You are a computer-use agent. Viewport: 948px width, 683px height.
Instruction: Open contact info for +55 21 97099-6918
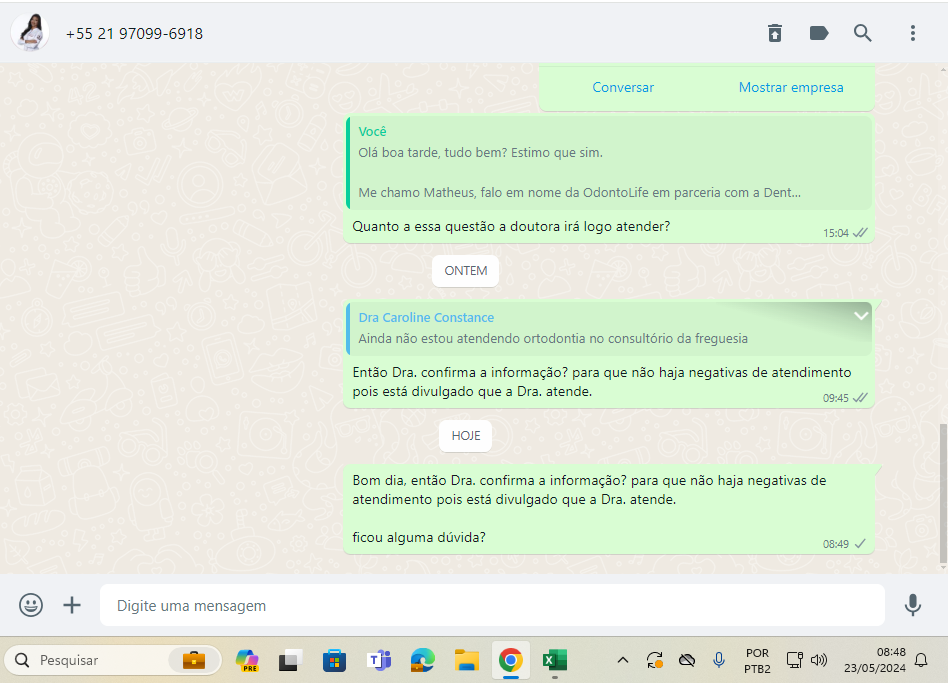coord(134,34)
